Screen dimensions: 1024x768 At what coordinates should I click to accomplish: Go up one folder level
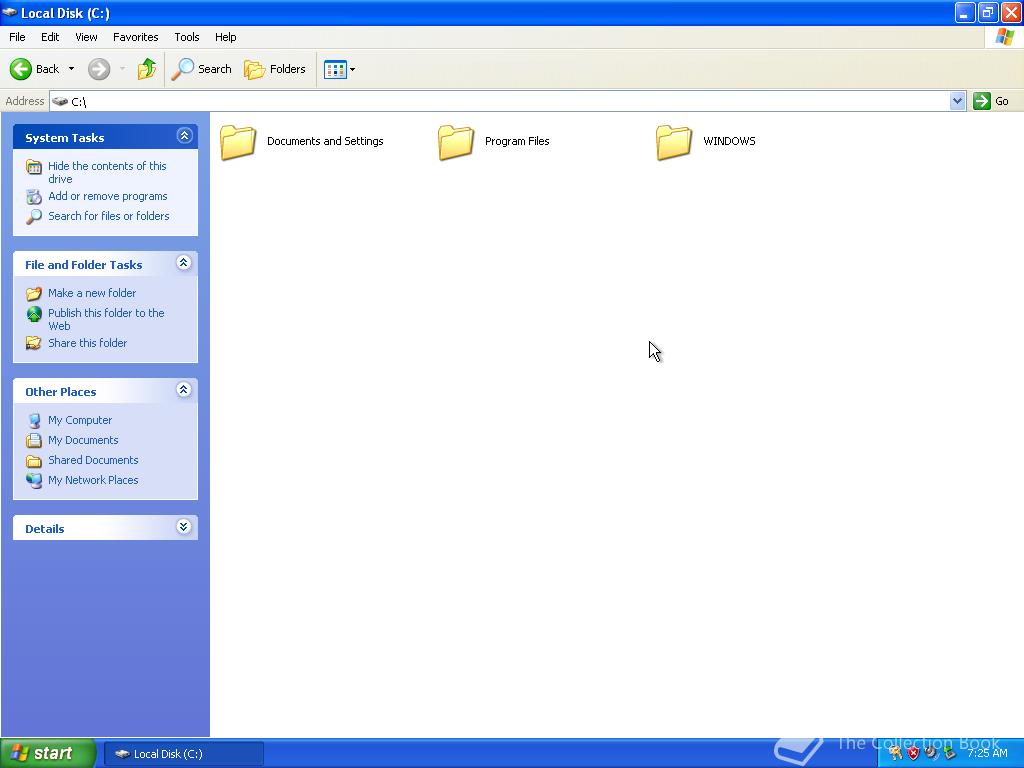coord(147,69)
